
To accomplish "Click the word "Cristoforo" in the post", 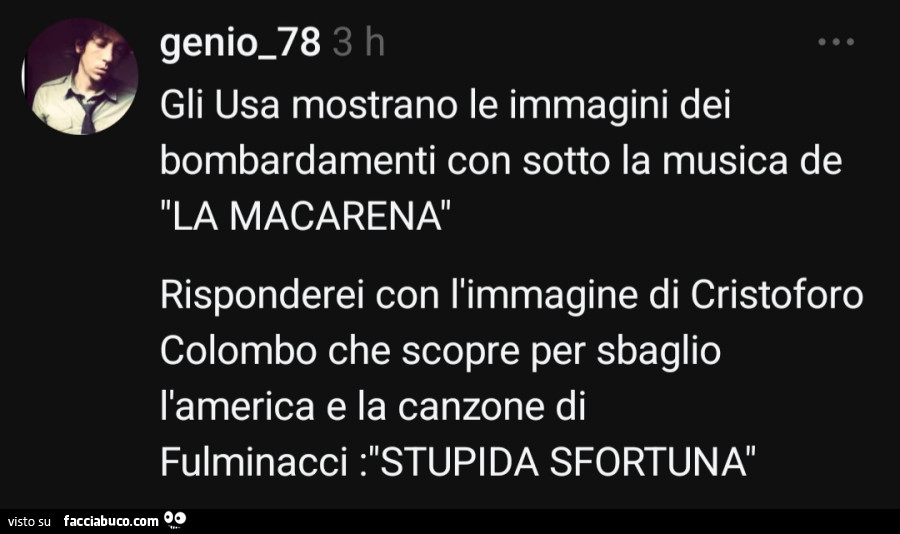I will click(x=777, y=295).
